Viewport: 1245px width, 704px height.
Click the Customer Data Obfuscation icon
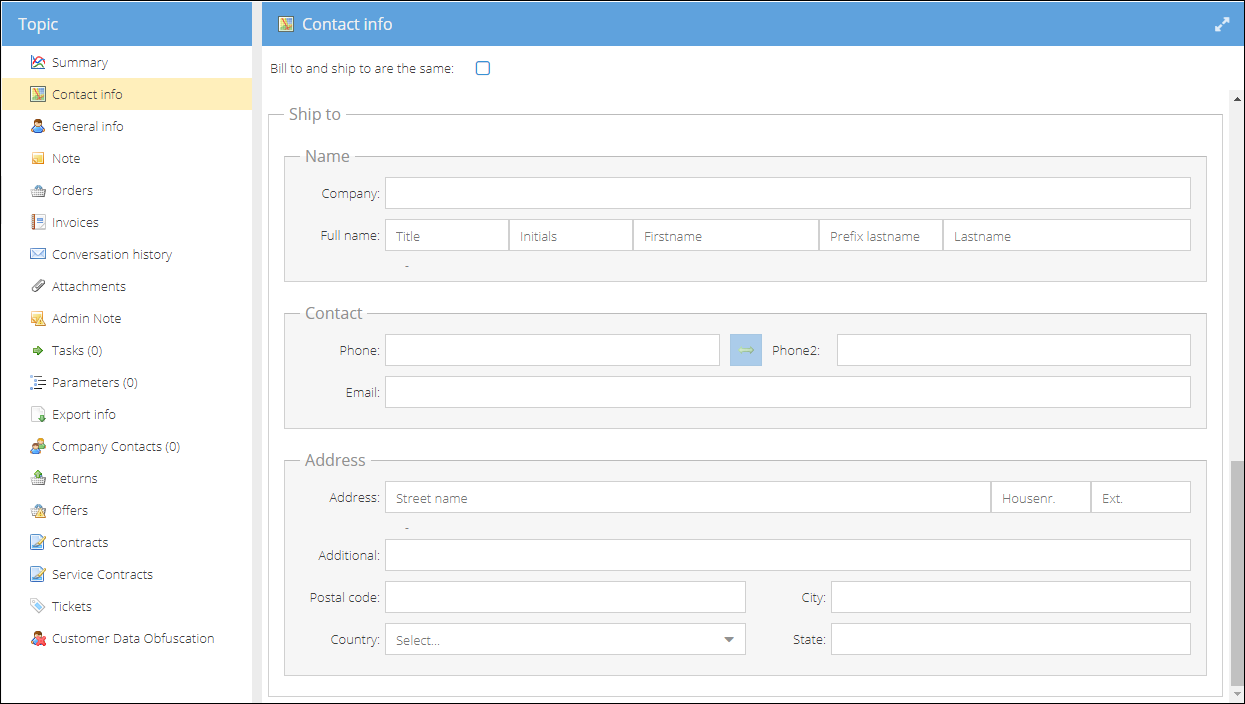(38, 638)
